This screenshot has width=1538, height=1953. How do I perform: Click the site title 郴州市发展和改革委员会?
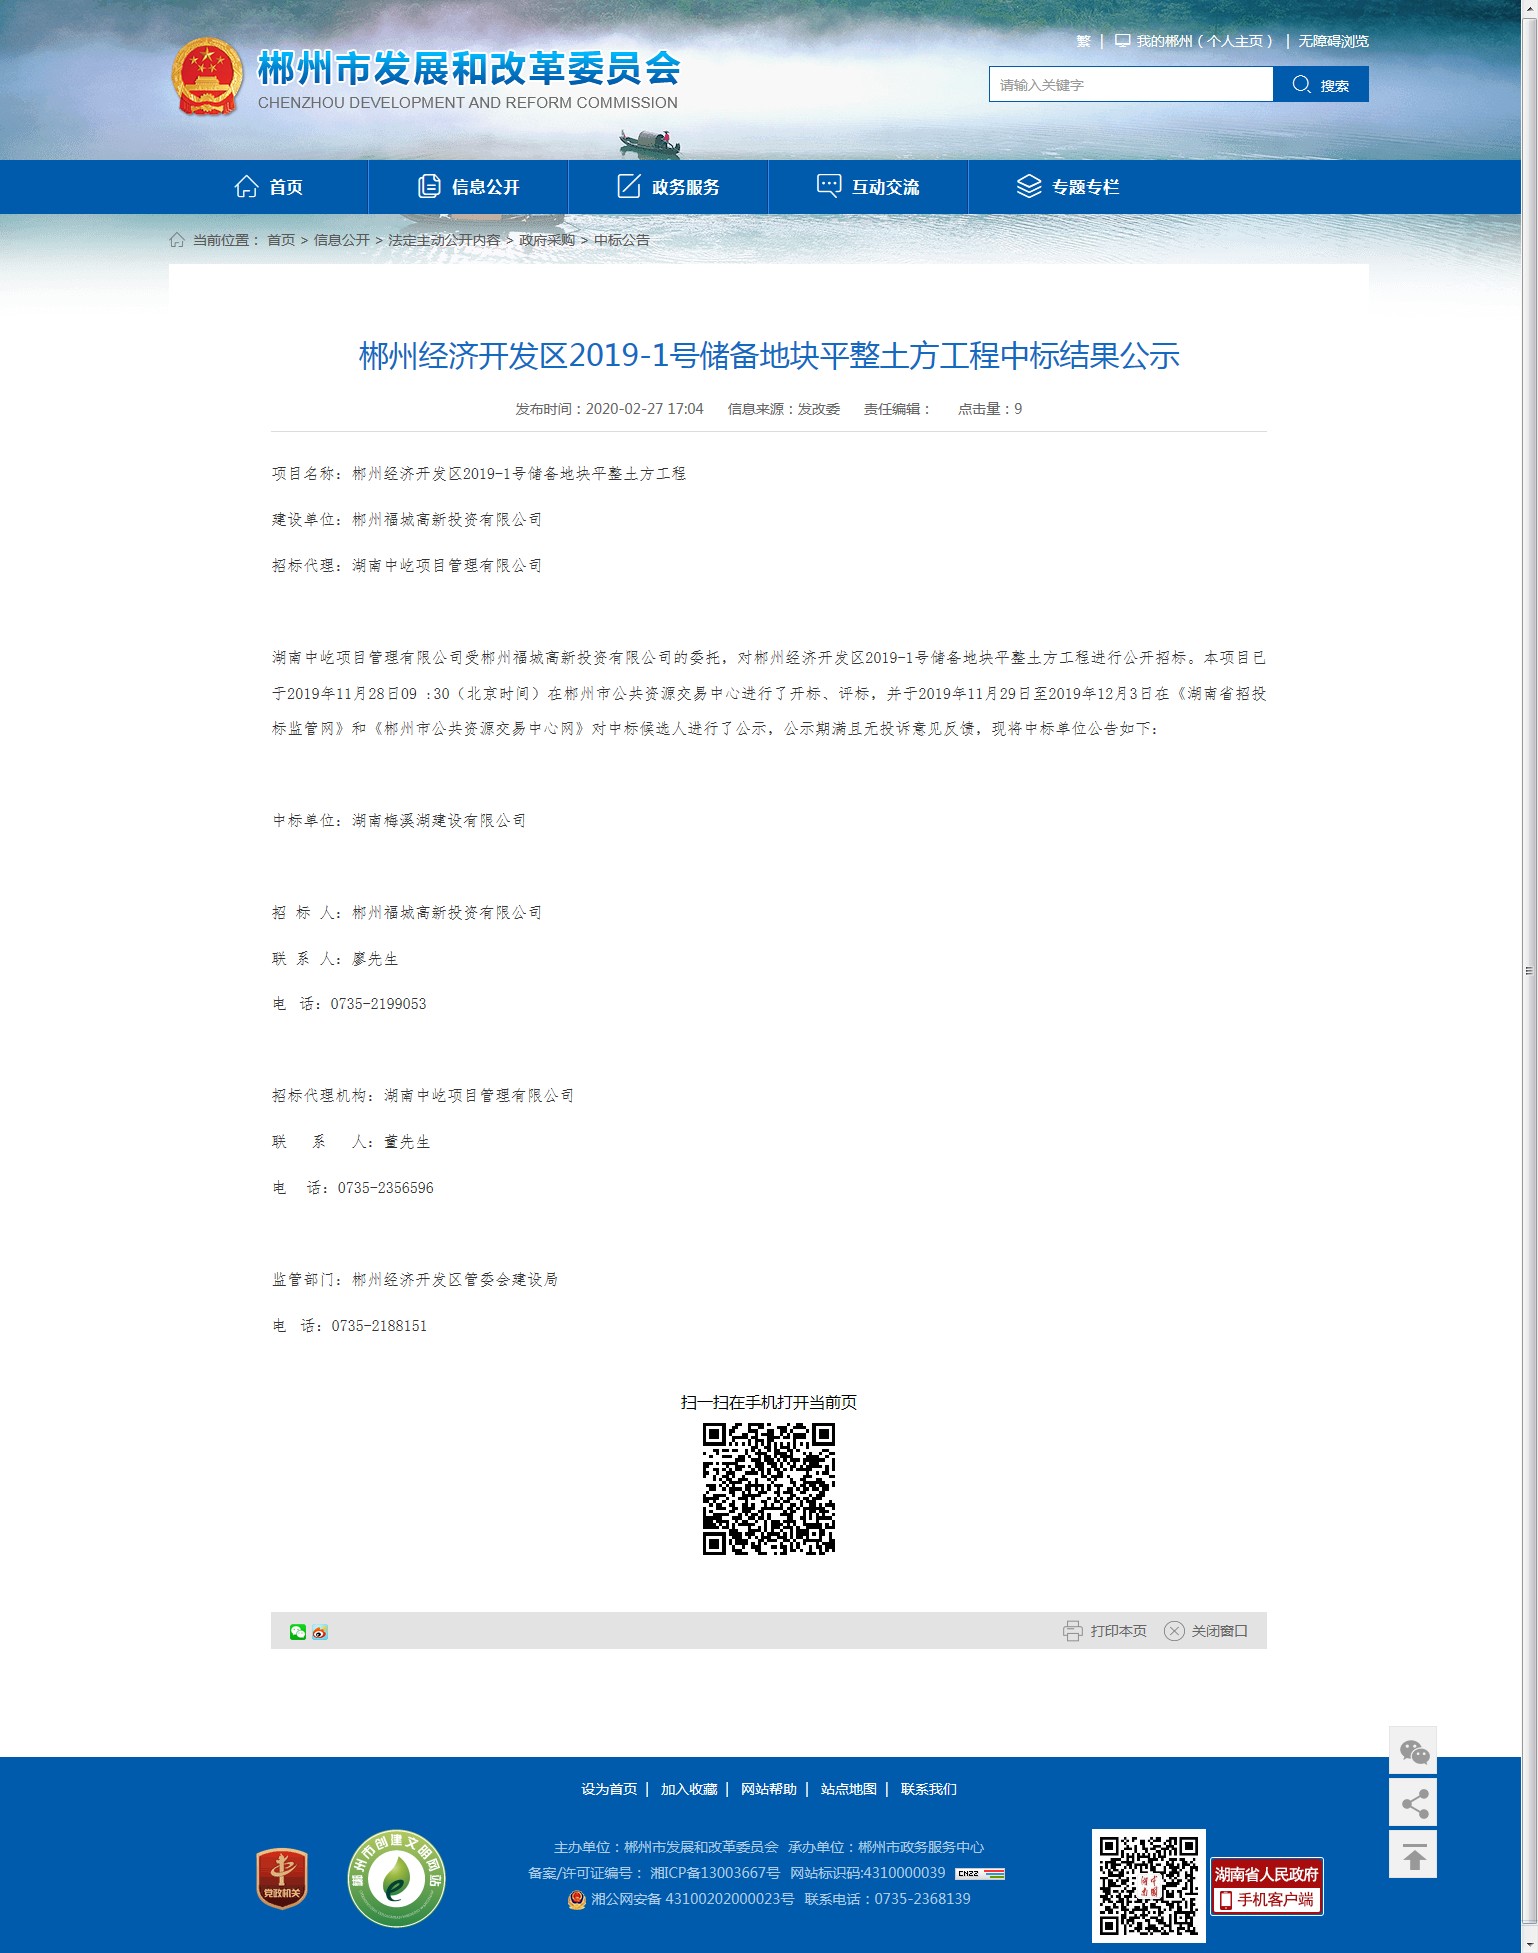tap(469, 68)
